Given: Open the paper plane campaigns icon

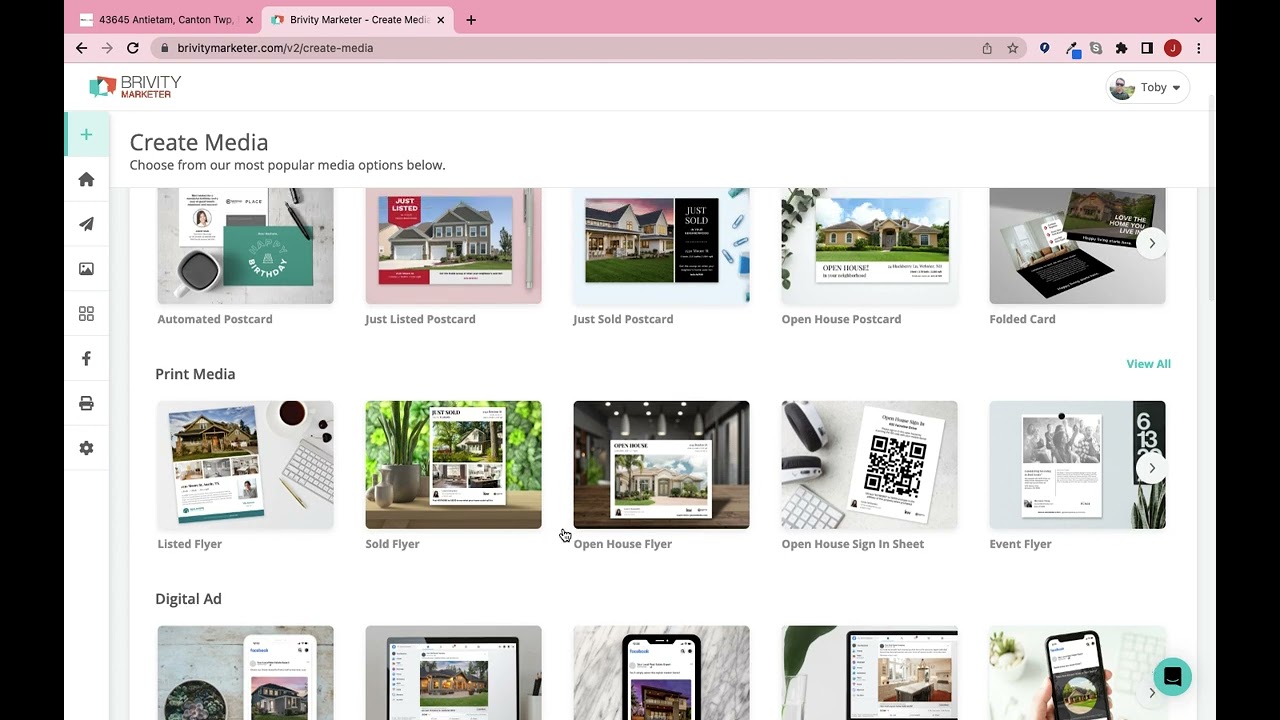Looking at the screenshot, I should 86,224.
